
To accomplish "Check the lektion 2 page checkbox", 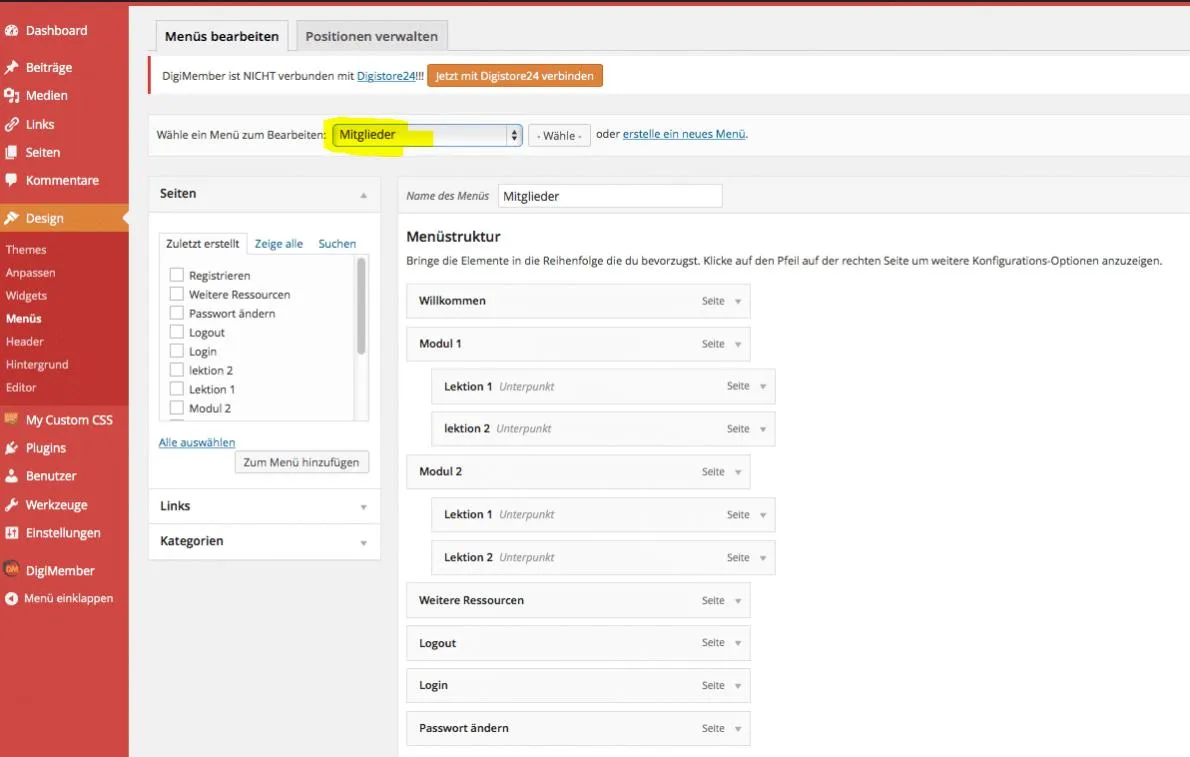I will click(177, 370).
